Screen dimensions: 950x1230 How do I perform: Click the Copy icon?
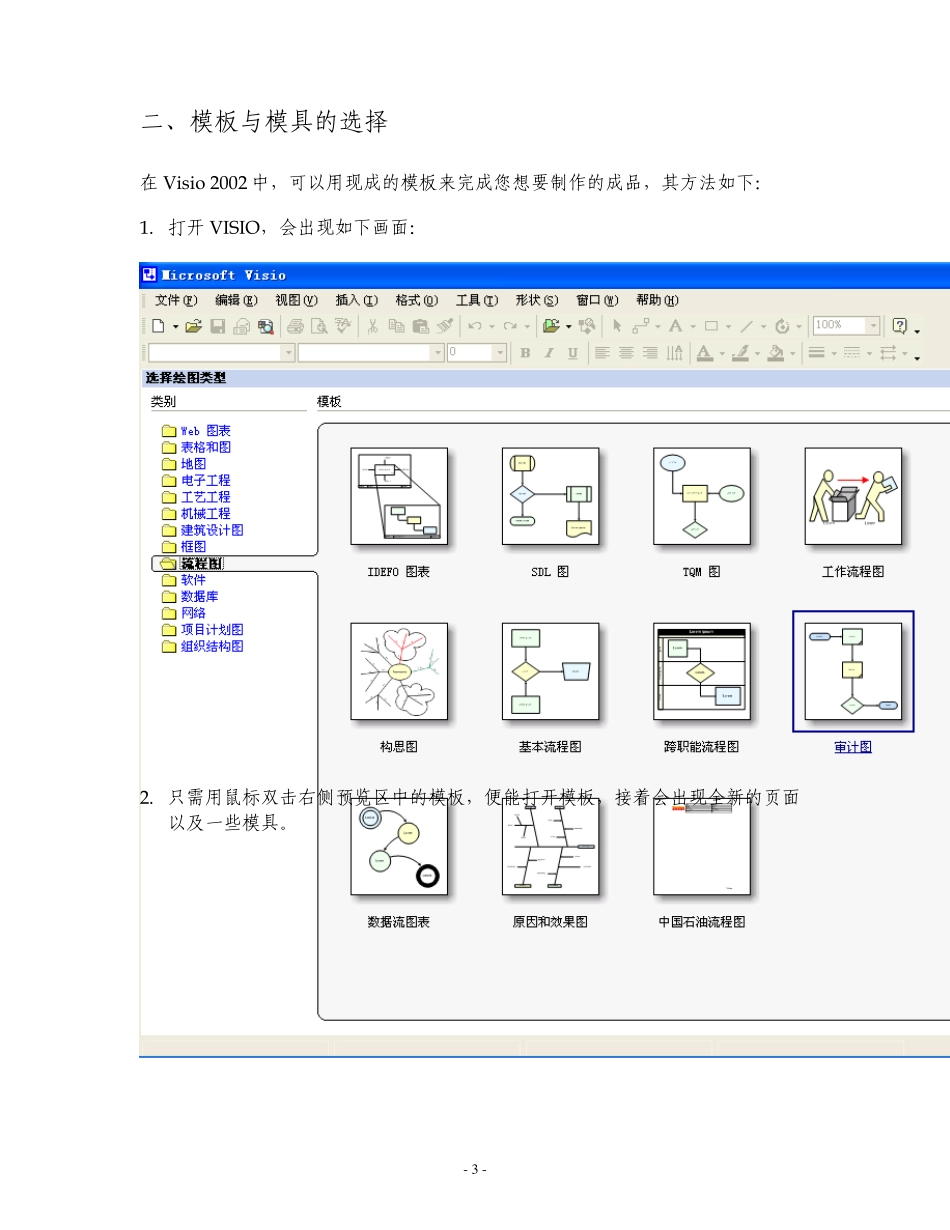396,326
